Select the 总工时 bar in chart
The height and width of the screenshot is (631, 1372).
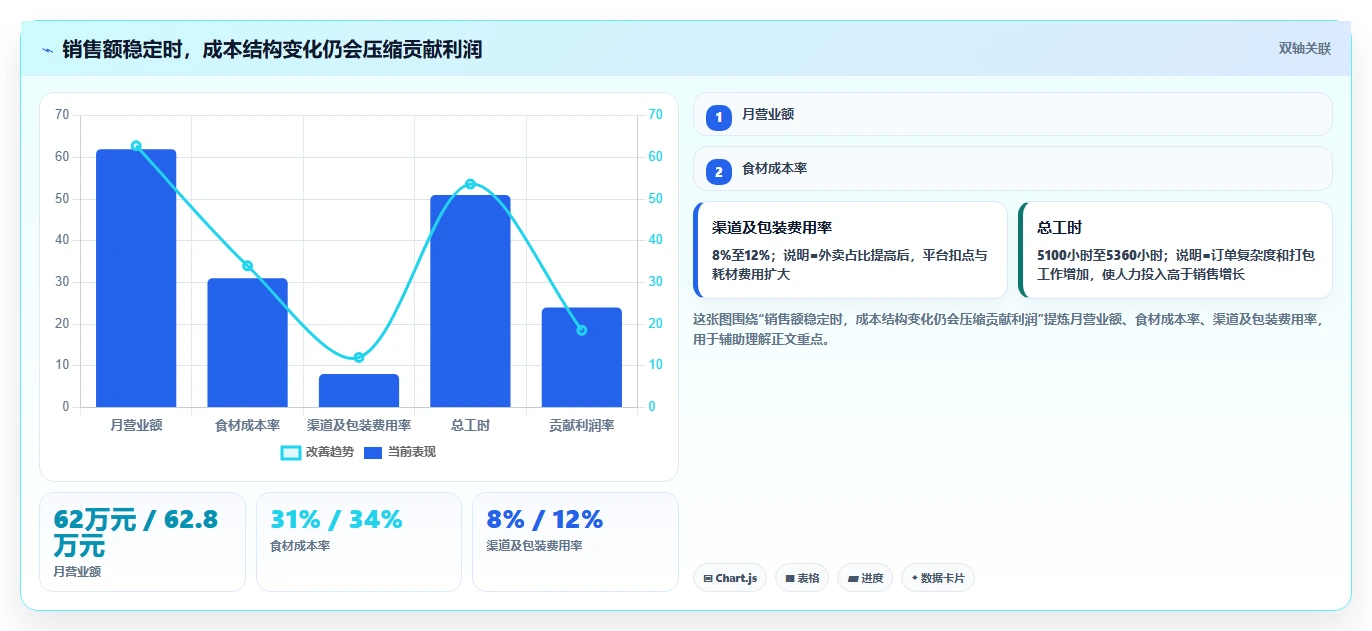pyautogui.click(x=470, y=301)
